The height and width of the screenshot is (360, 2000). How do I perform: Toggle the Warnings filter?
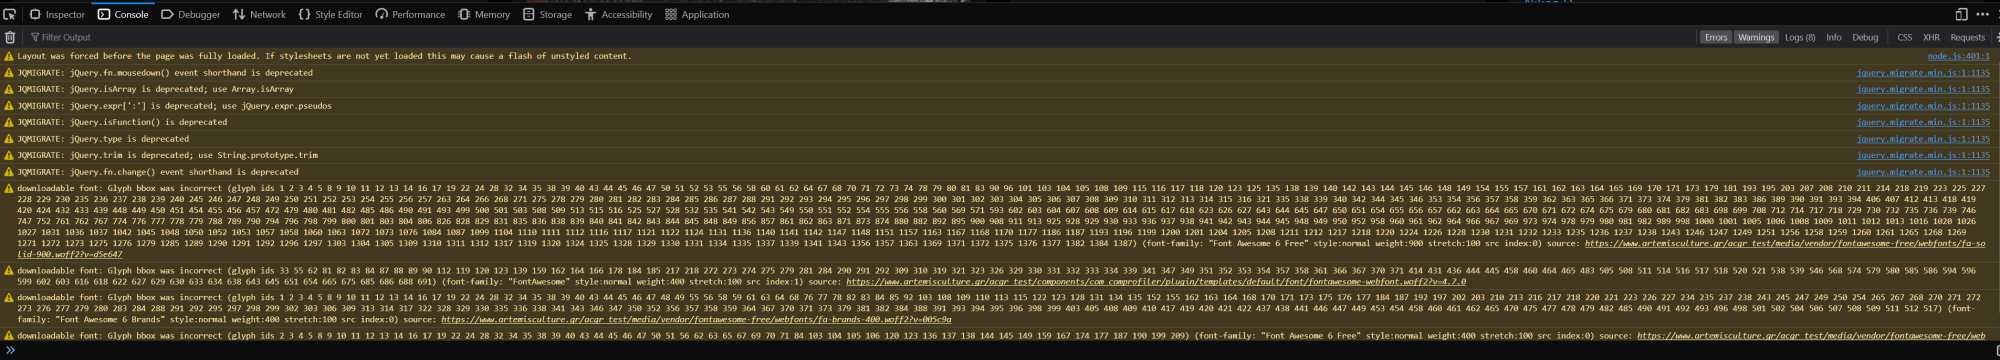1756,37
